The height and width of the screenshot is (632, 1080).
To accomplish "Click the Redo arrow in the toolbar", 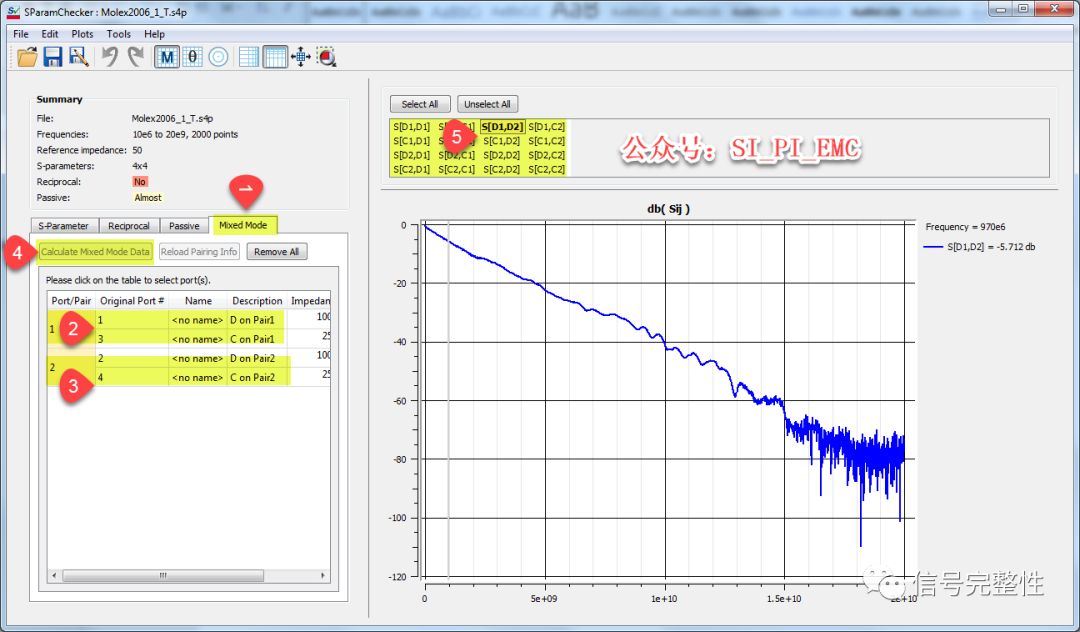I will pos(135,57).
